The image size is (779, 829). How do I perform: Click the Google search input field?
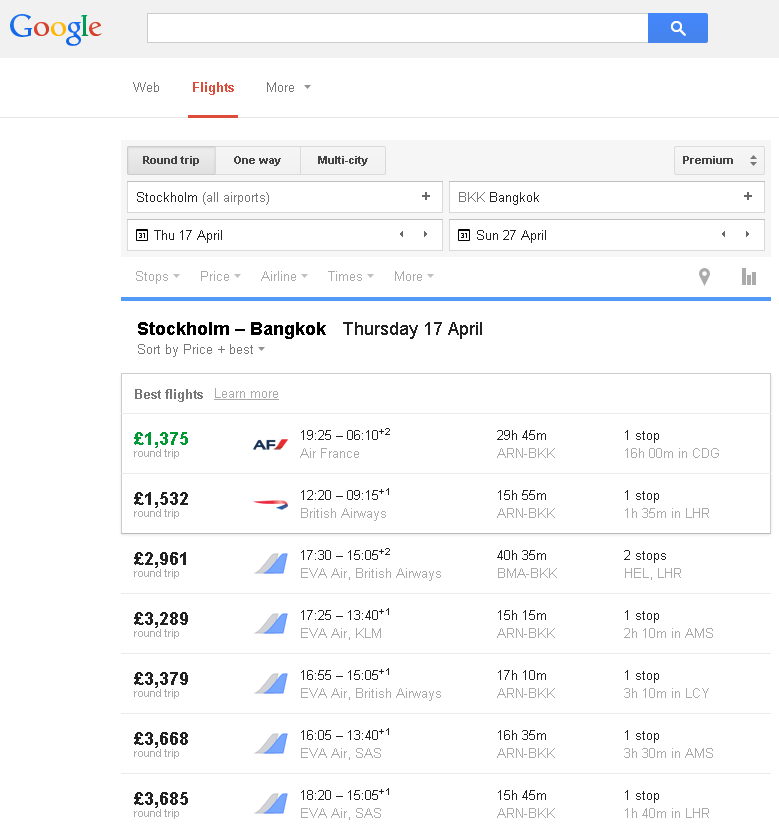click(397, 28)
